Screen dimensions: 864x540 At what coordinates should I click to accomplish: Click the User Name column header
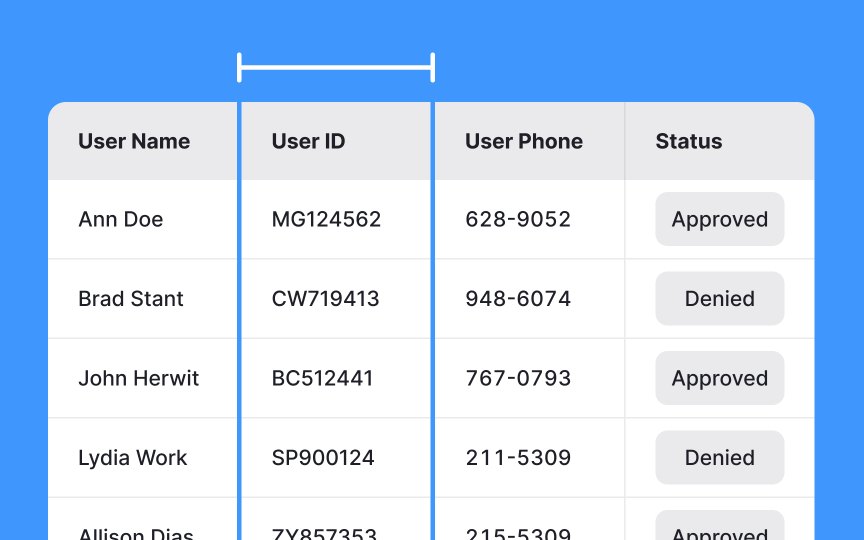(x=134, y=142)
